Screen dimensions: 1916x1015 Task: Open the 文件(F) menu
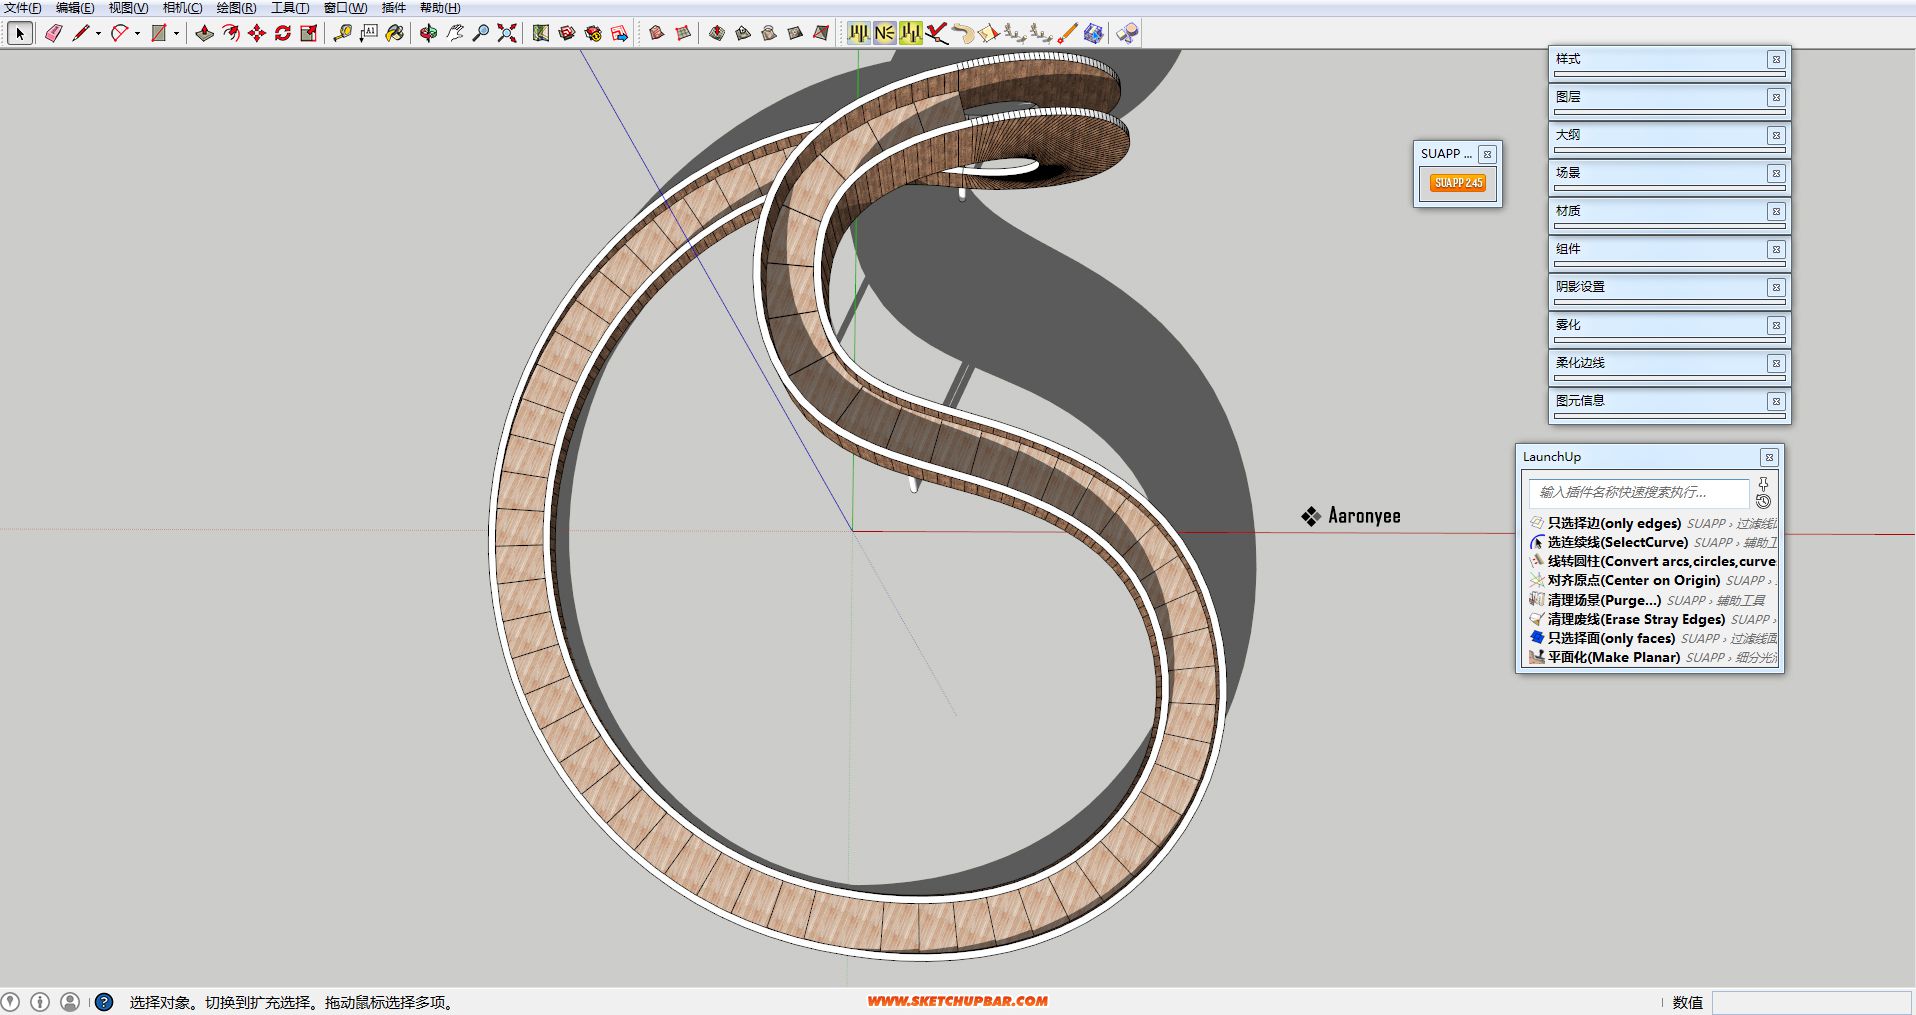pyautogui.click(x=23, y=8)
